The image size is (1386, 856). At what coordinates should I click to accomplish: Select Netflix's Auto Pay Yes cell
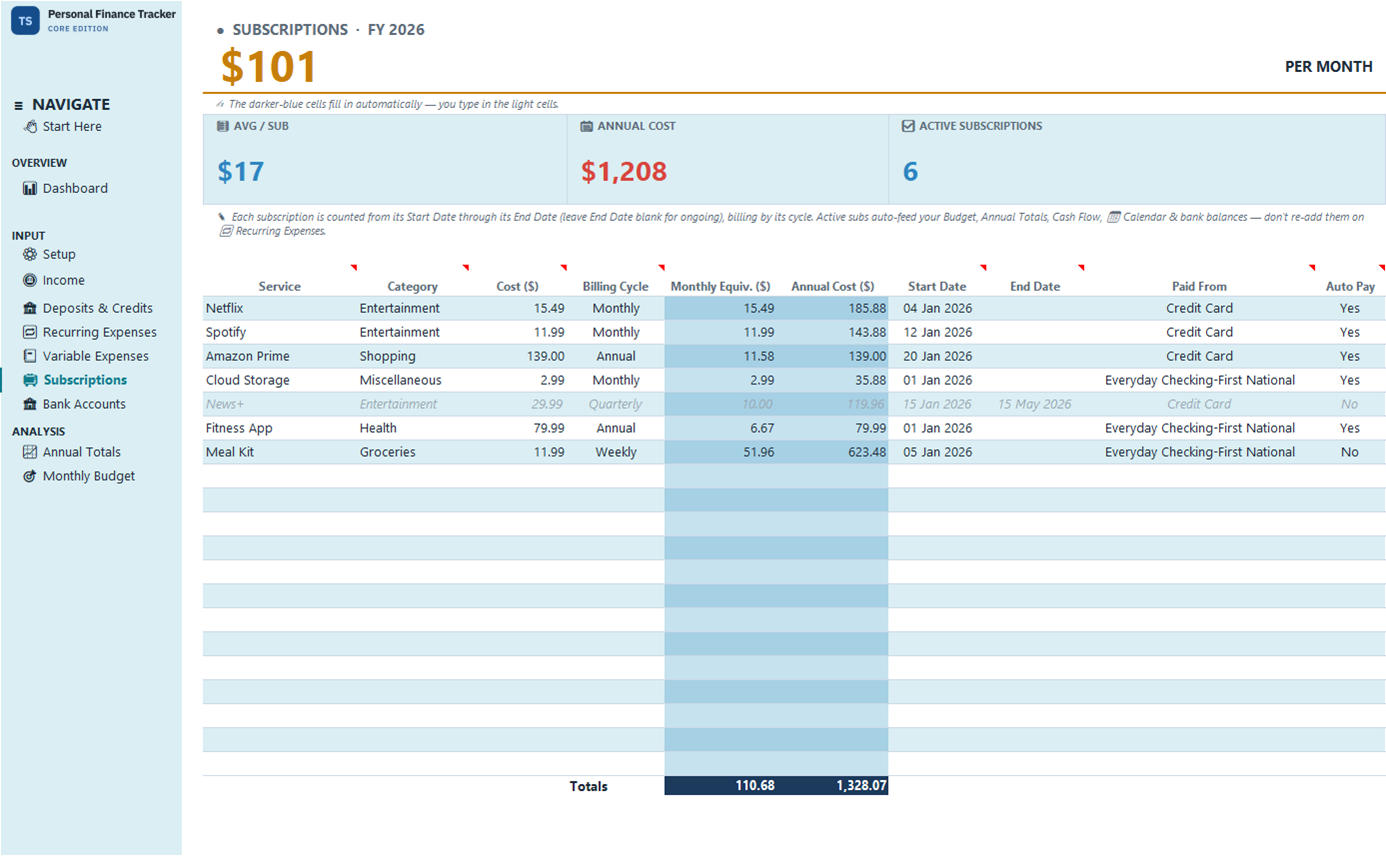1350,308
